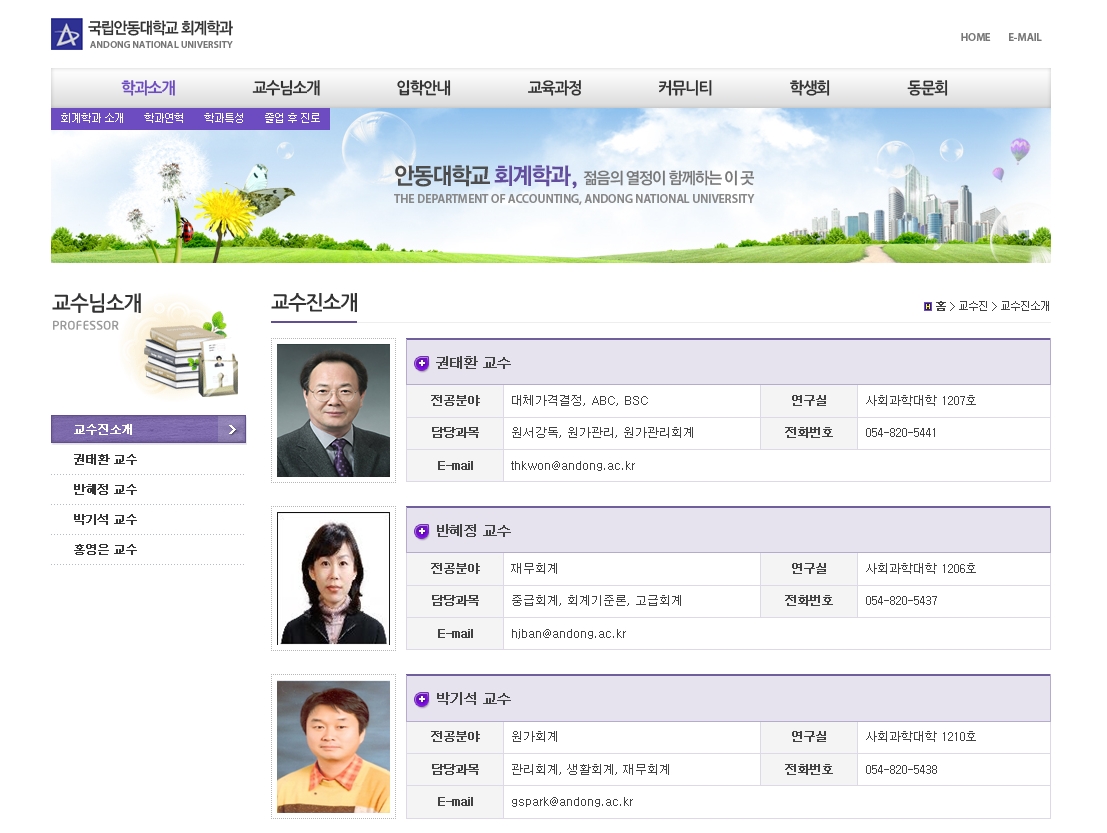Open the 커뮤니티 main menu
This screenshot has height=833, width=1107.
[685, 88]
